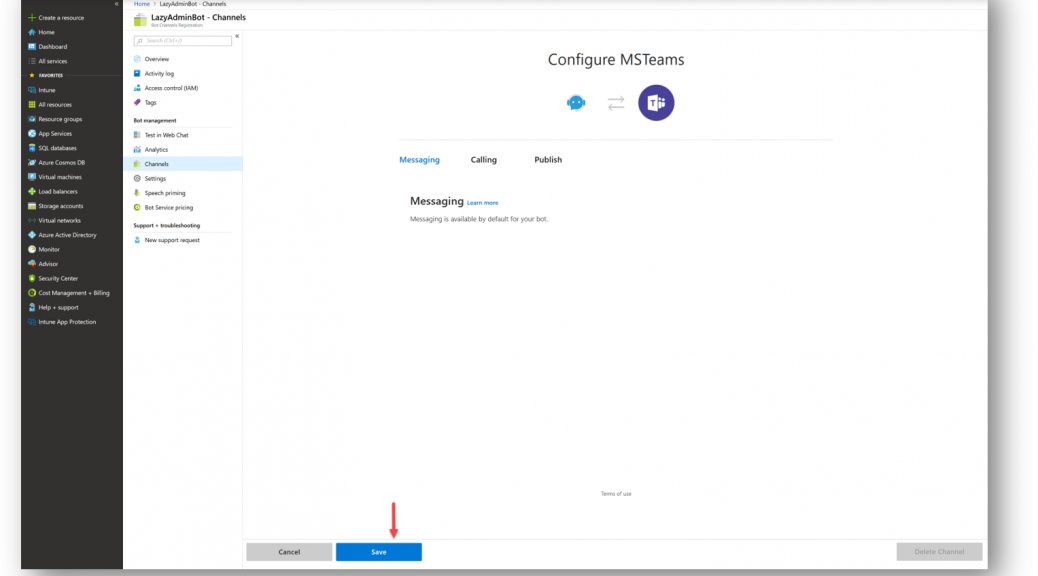
Task: Open Home from the left sidebar icon
Action: [x=32, y=32]
